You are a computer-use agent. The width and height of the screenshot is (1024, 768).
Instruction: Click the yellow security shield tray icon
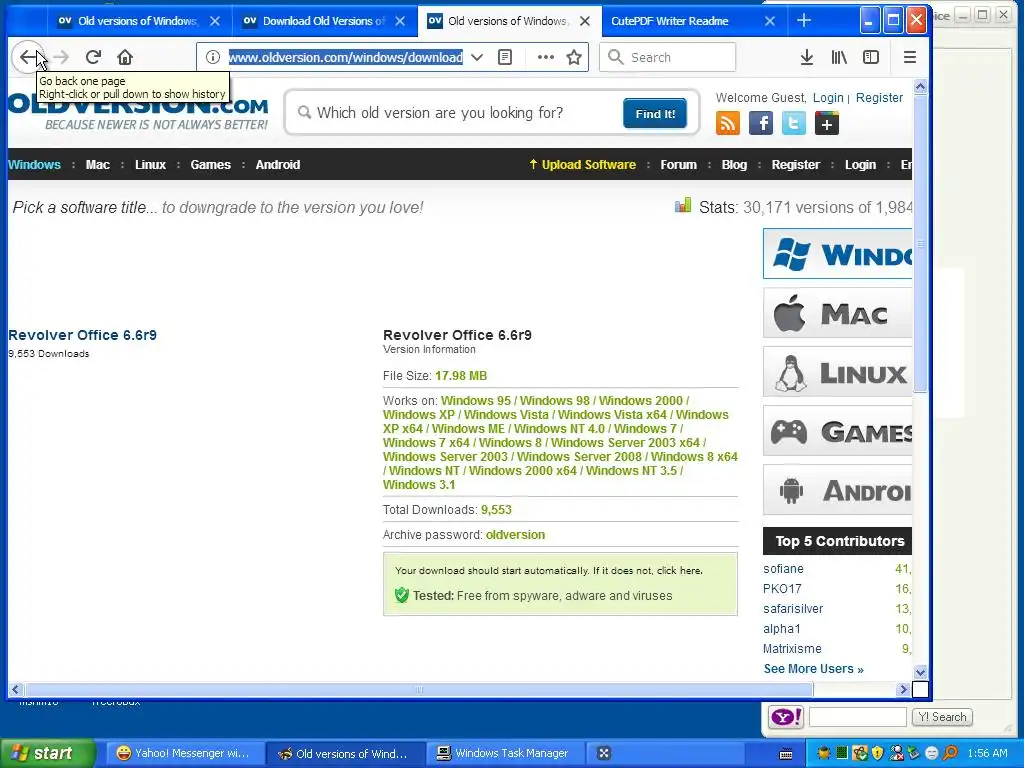coord(877,754)
